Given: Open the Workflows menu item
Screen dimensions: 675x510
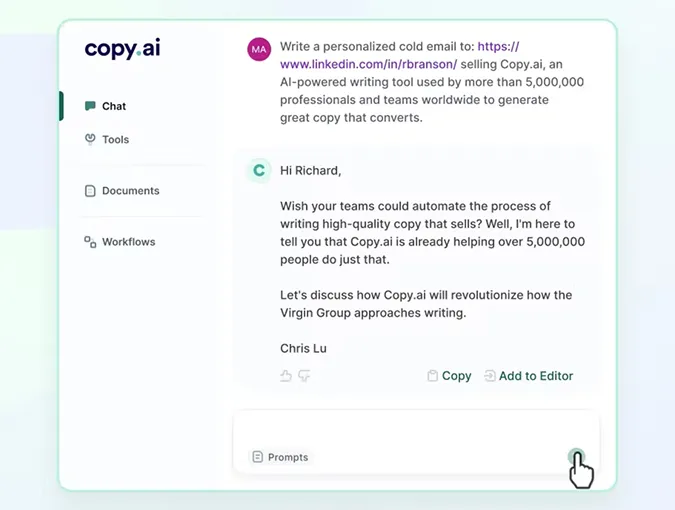Looking at the screenshot, I should [x=128, y=242].
